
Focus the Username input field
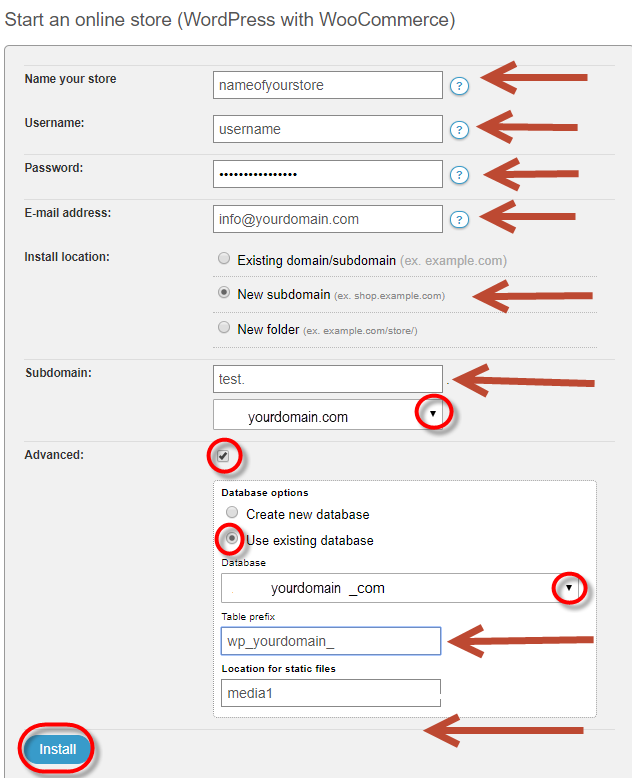coord(328,129)
